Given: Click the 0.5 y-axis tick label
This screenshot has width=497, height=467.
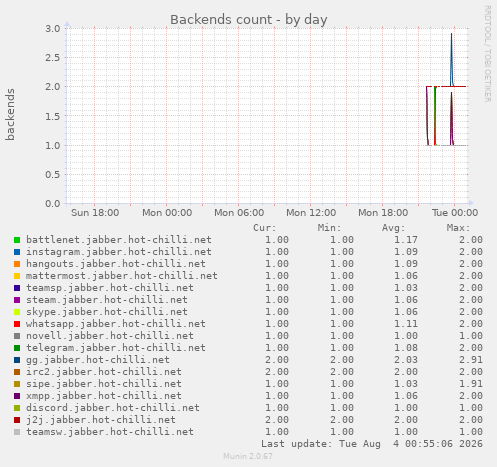Looking at the screenshot, I should tap(53, 175).
